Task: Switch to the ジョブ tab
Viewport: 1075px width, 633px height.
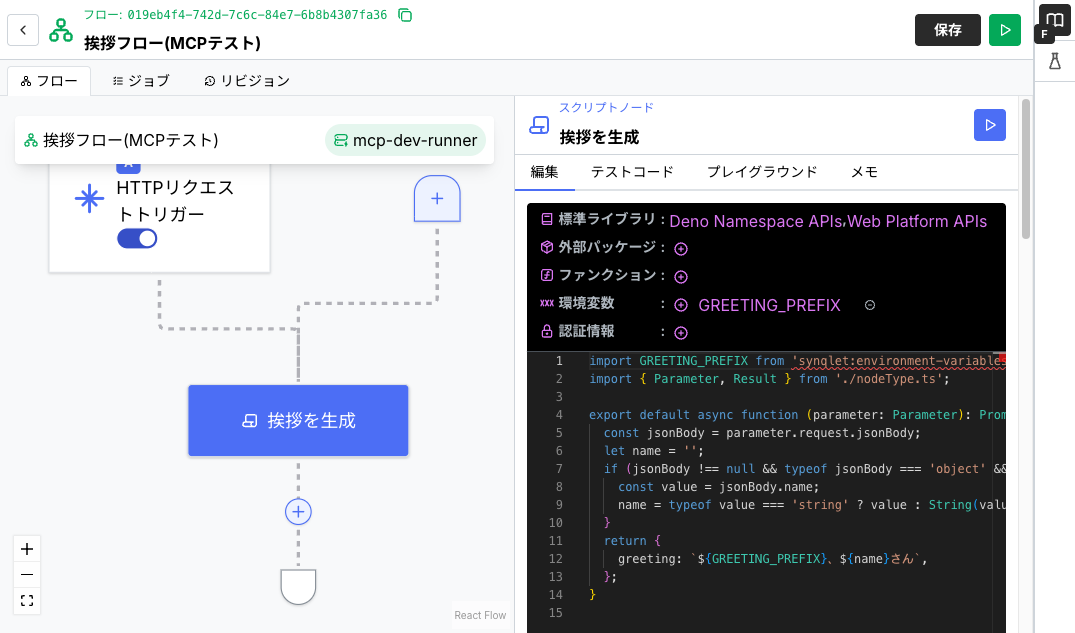Action: [141, 81]
